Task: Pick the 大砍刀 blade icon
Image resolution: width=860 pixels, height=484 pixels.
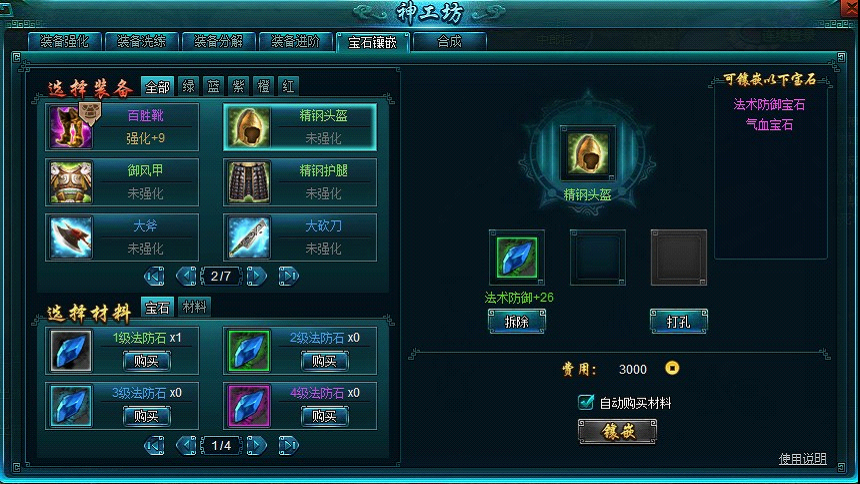Action: tap(249, 237)
